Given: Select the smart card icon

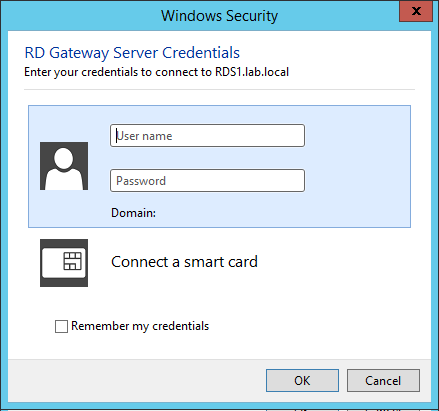Looking at the screenshot, I should (x=64, y=263).
